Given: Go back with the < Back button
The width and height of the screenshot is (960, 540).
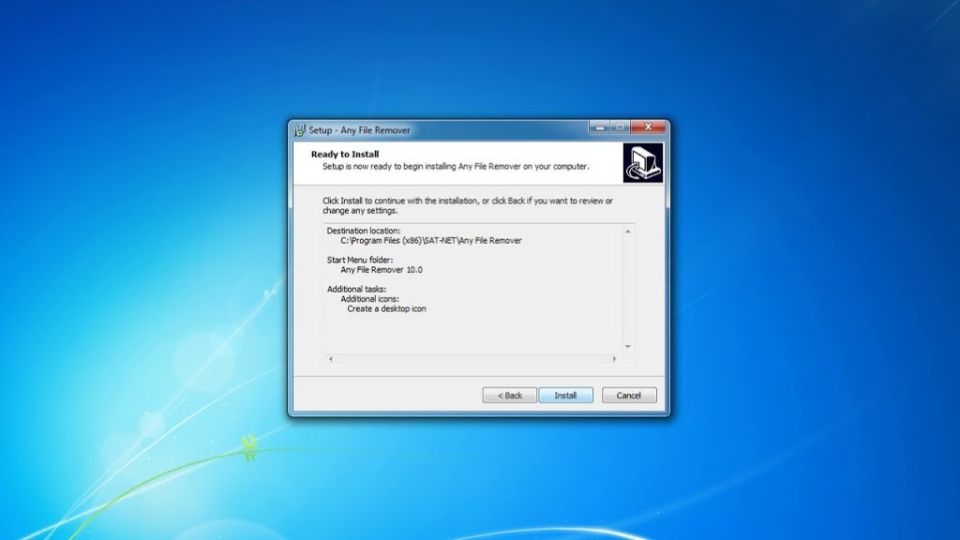Looking at the screenshot, I should 509,396.
